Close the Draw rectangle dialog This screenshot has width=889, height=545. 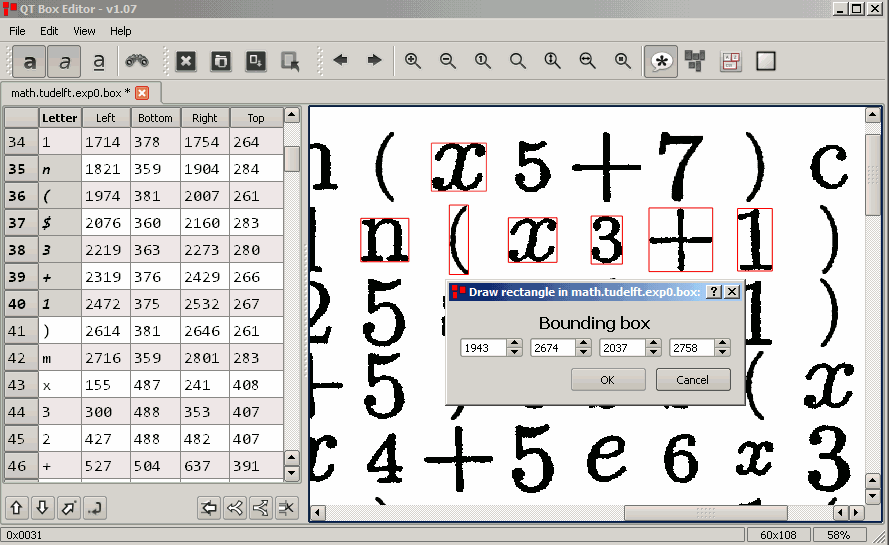732,291
